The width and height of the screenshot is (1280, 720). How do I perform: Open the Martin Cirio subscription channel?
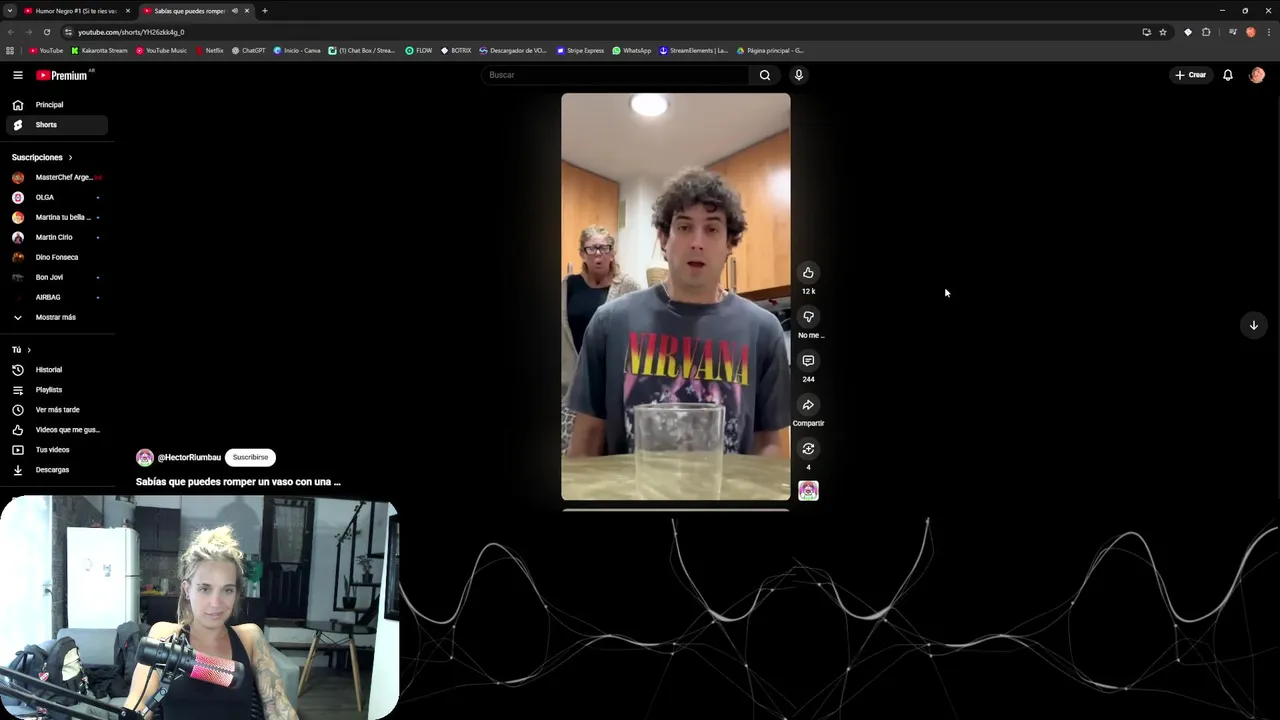point(56,237)
